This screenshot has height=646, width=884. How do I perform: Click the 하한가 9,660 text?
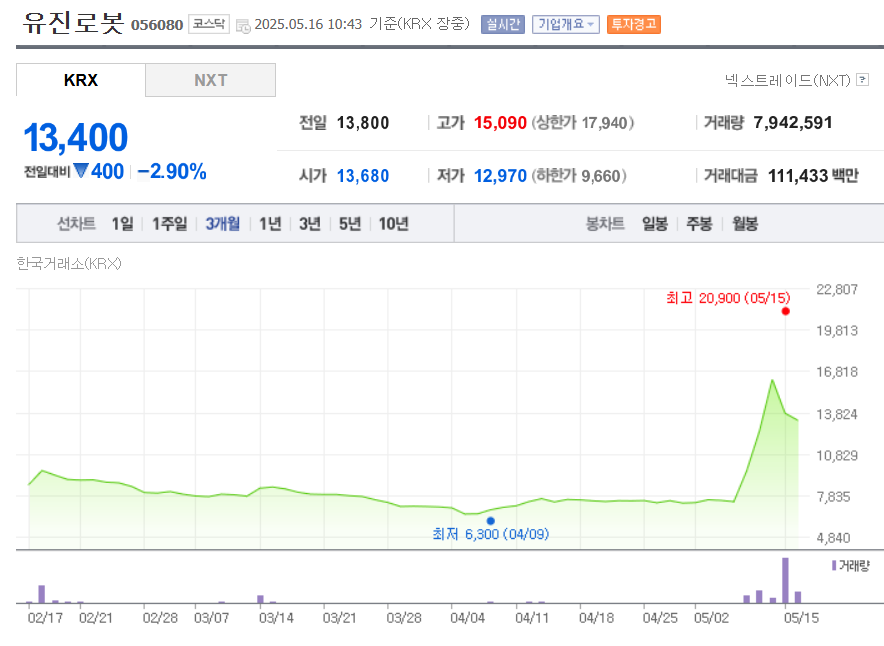click(x=579, y=176)
